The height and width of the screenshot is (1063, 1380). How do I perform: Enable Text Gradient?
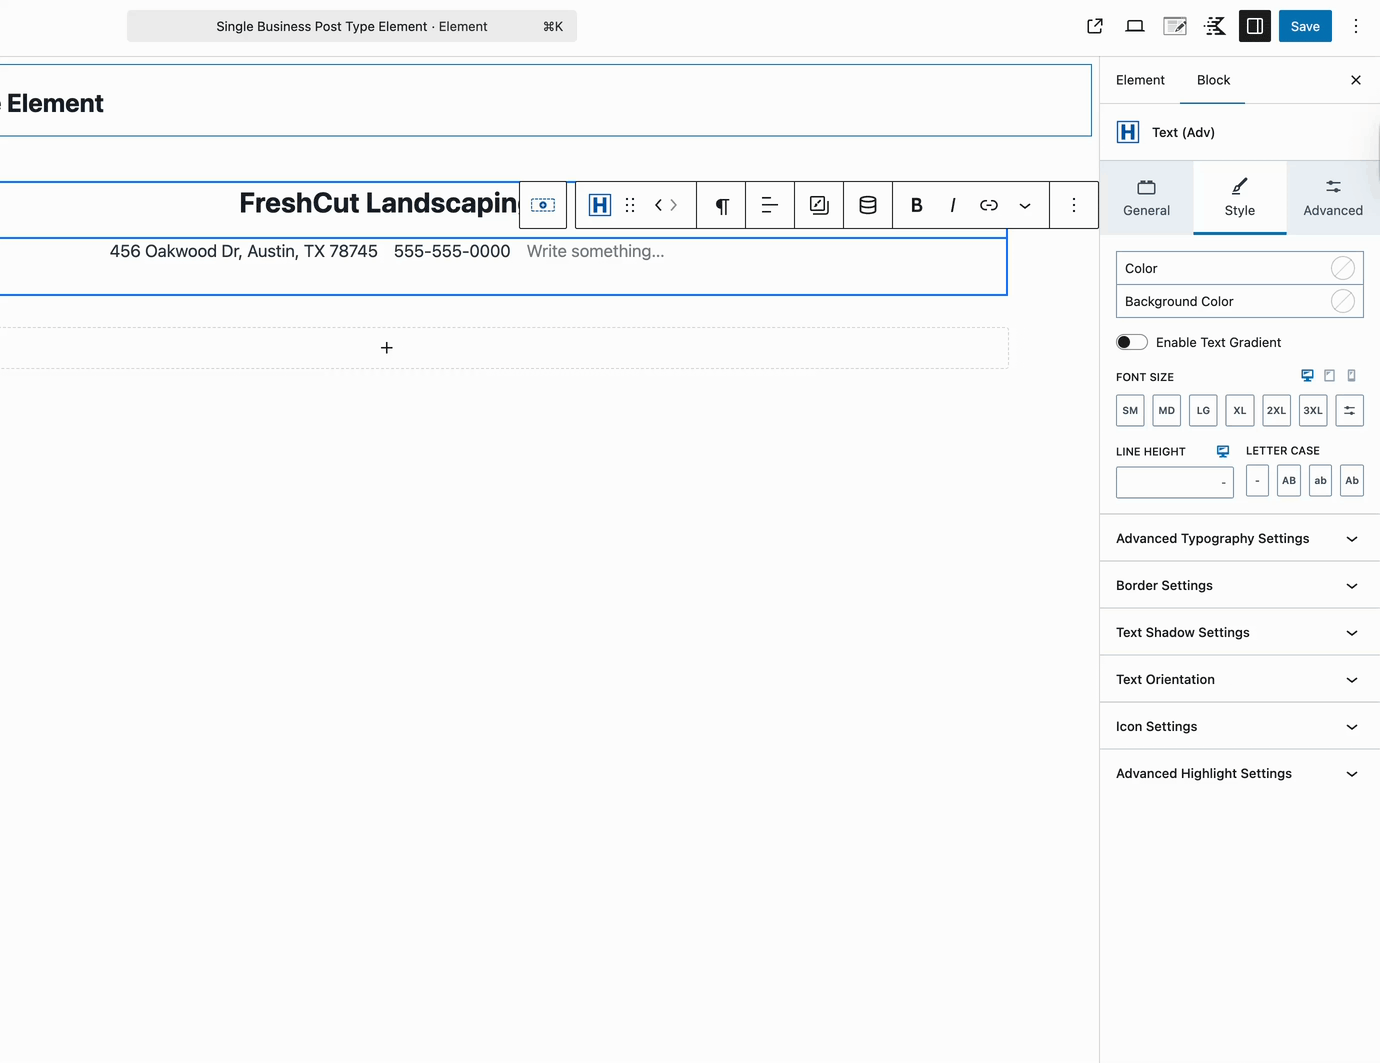[x=1131, y=341]
